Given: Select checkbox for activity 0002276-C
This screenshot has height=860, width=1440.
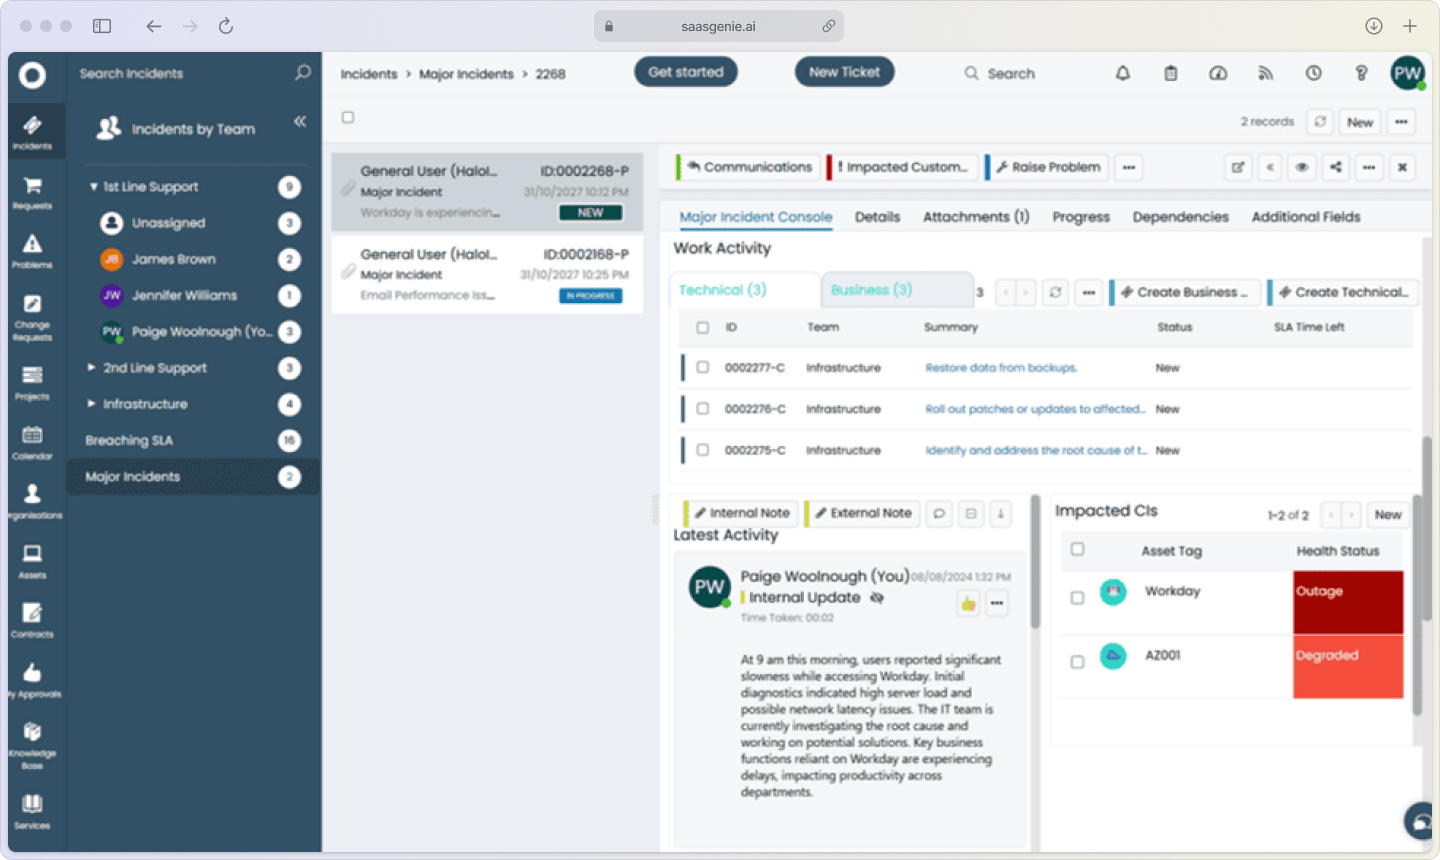Looking at the screenshot, I should tap(703, 408).
